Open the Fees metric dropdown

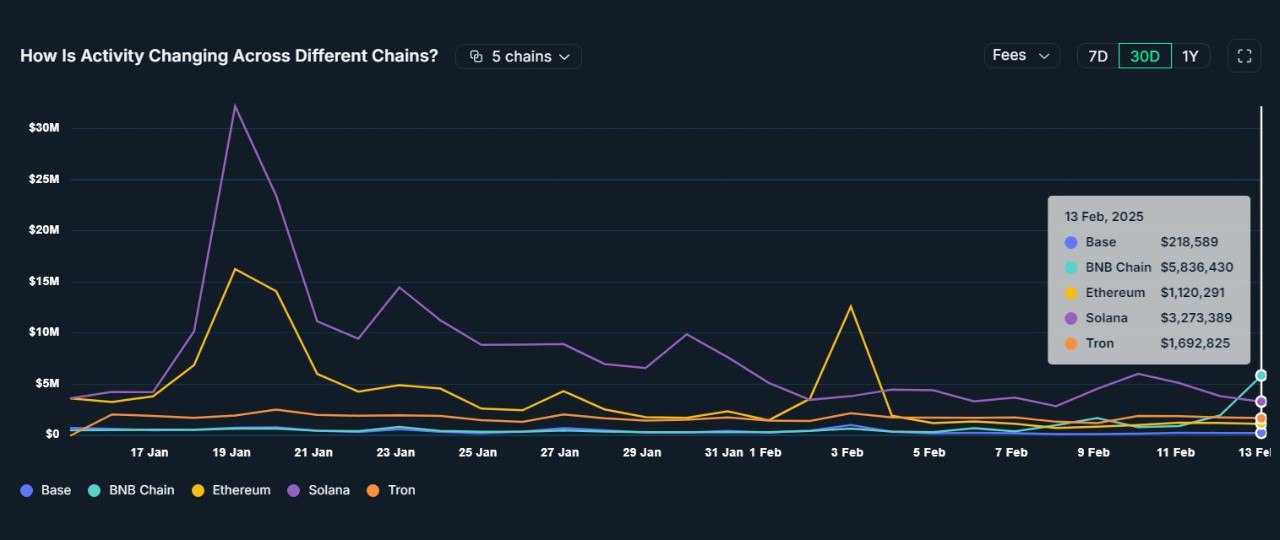[x=1021, y=56]
